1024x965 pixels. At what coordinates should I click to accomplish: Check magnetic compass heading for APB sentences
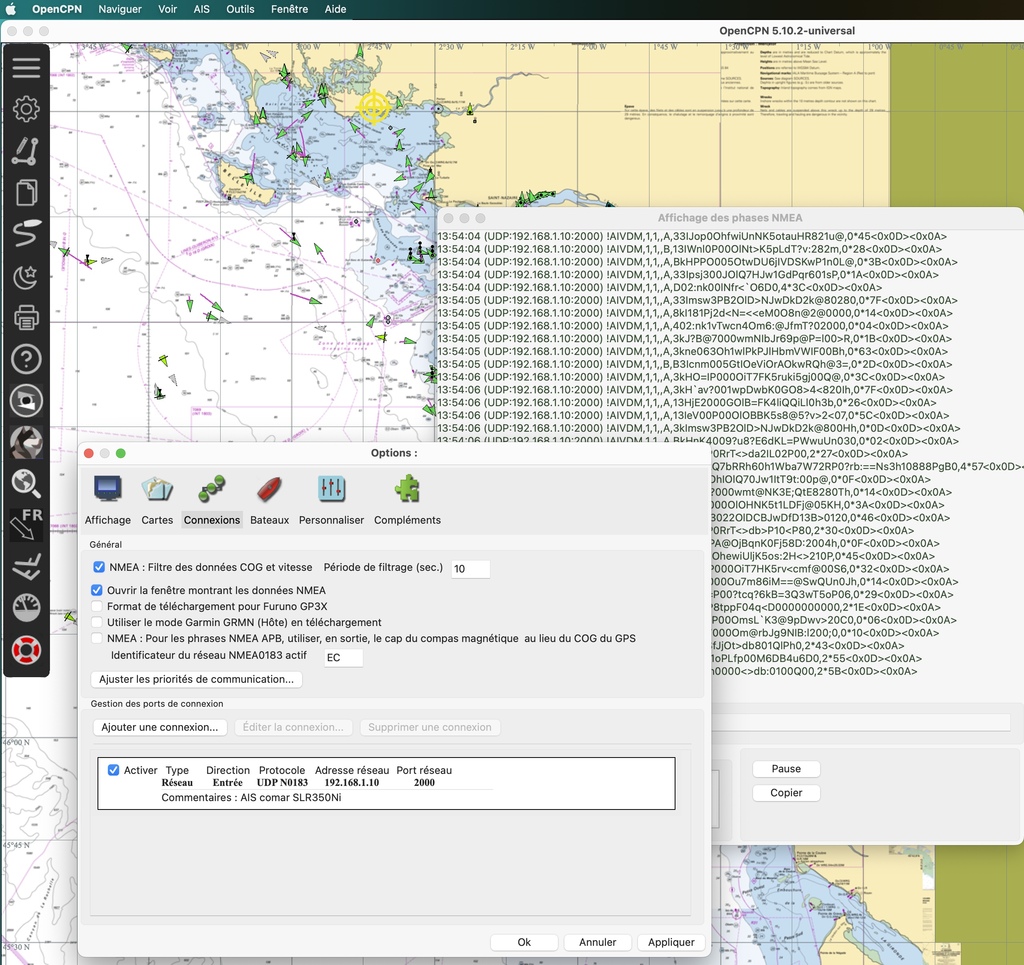click(97, 638)
